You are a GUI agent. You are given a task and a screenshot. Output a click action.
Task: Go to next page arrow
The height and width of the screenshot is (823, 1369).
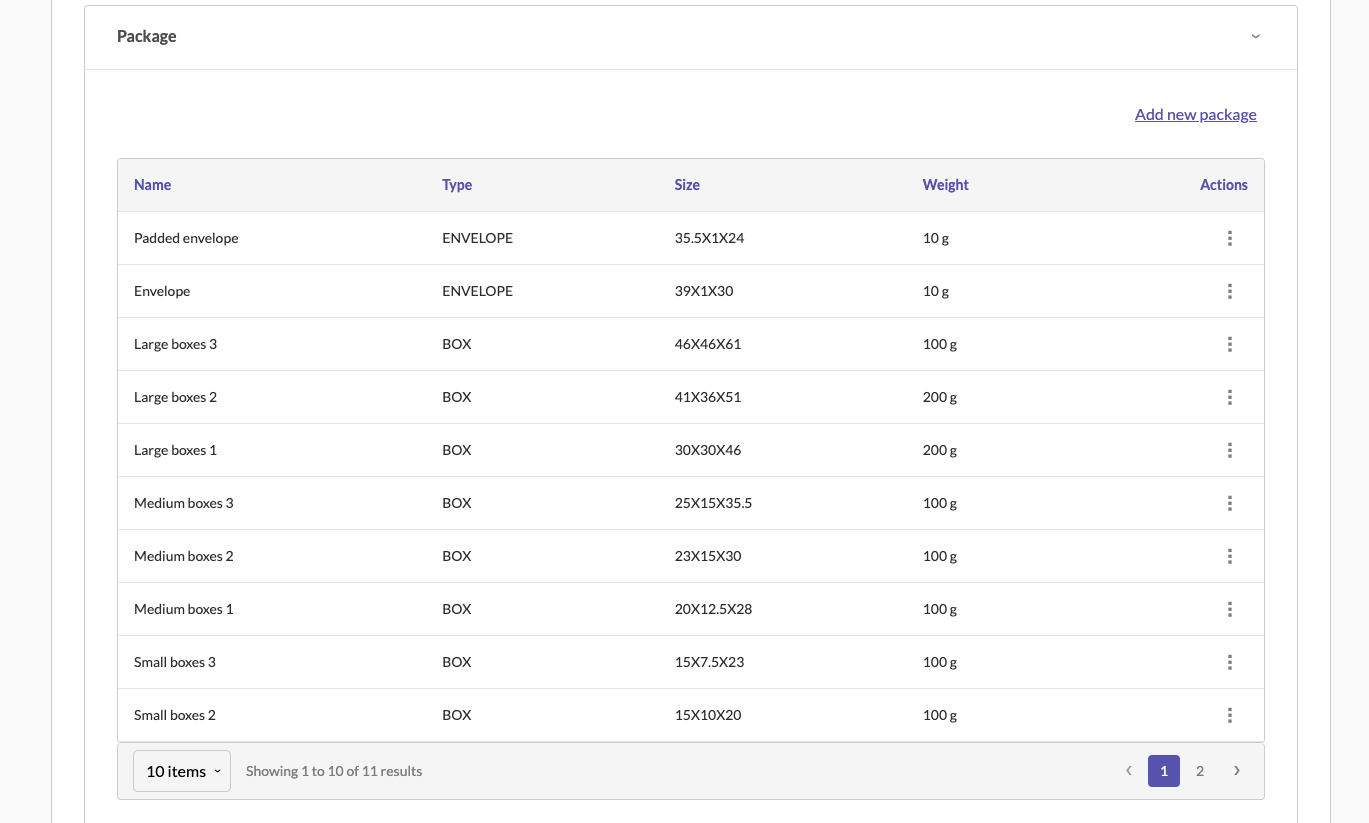[1237, 771]
